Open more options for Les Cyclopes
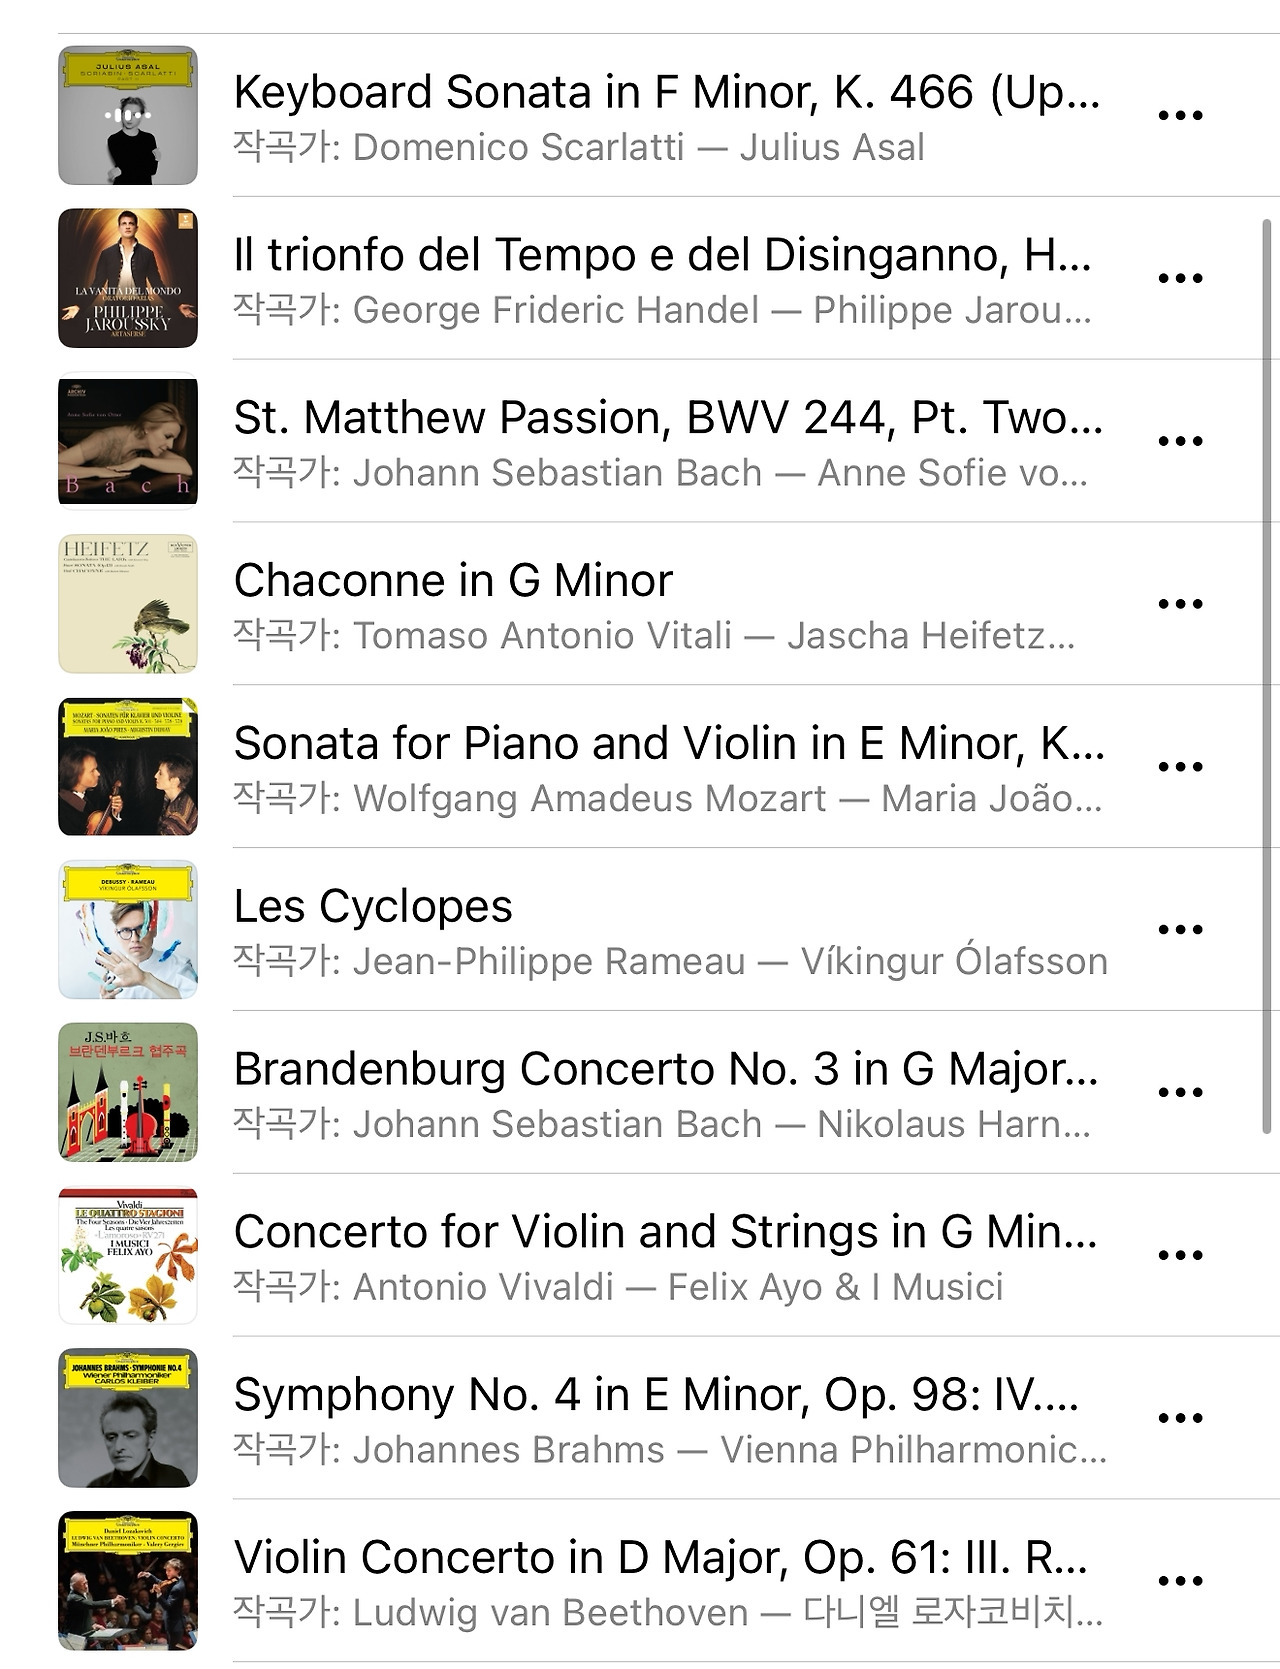The image size is (1280, 1669). click(x=1180, y=930)
